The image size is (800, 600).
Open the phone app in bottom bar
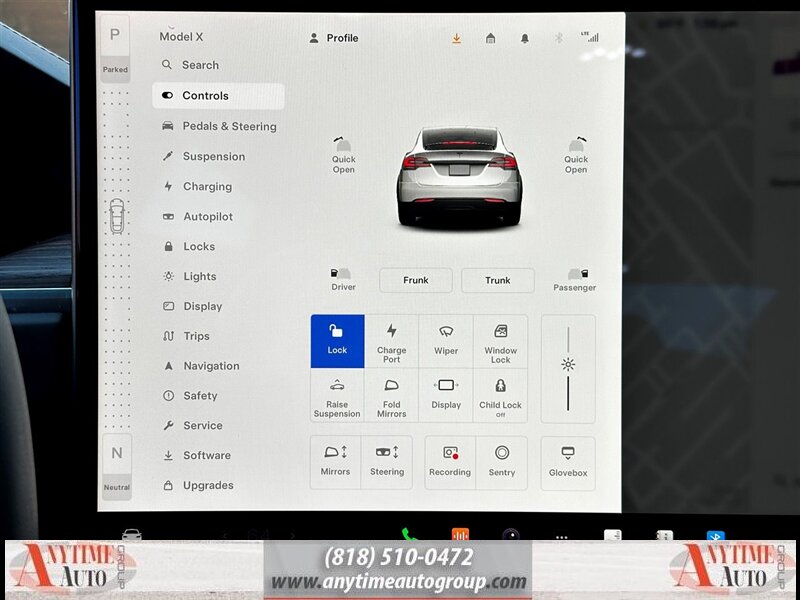click(409, 535)
